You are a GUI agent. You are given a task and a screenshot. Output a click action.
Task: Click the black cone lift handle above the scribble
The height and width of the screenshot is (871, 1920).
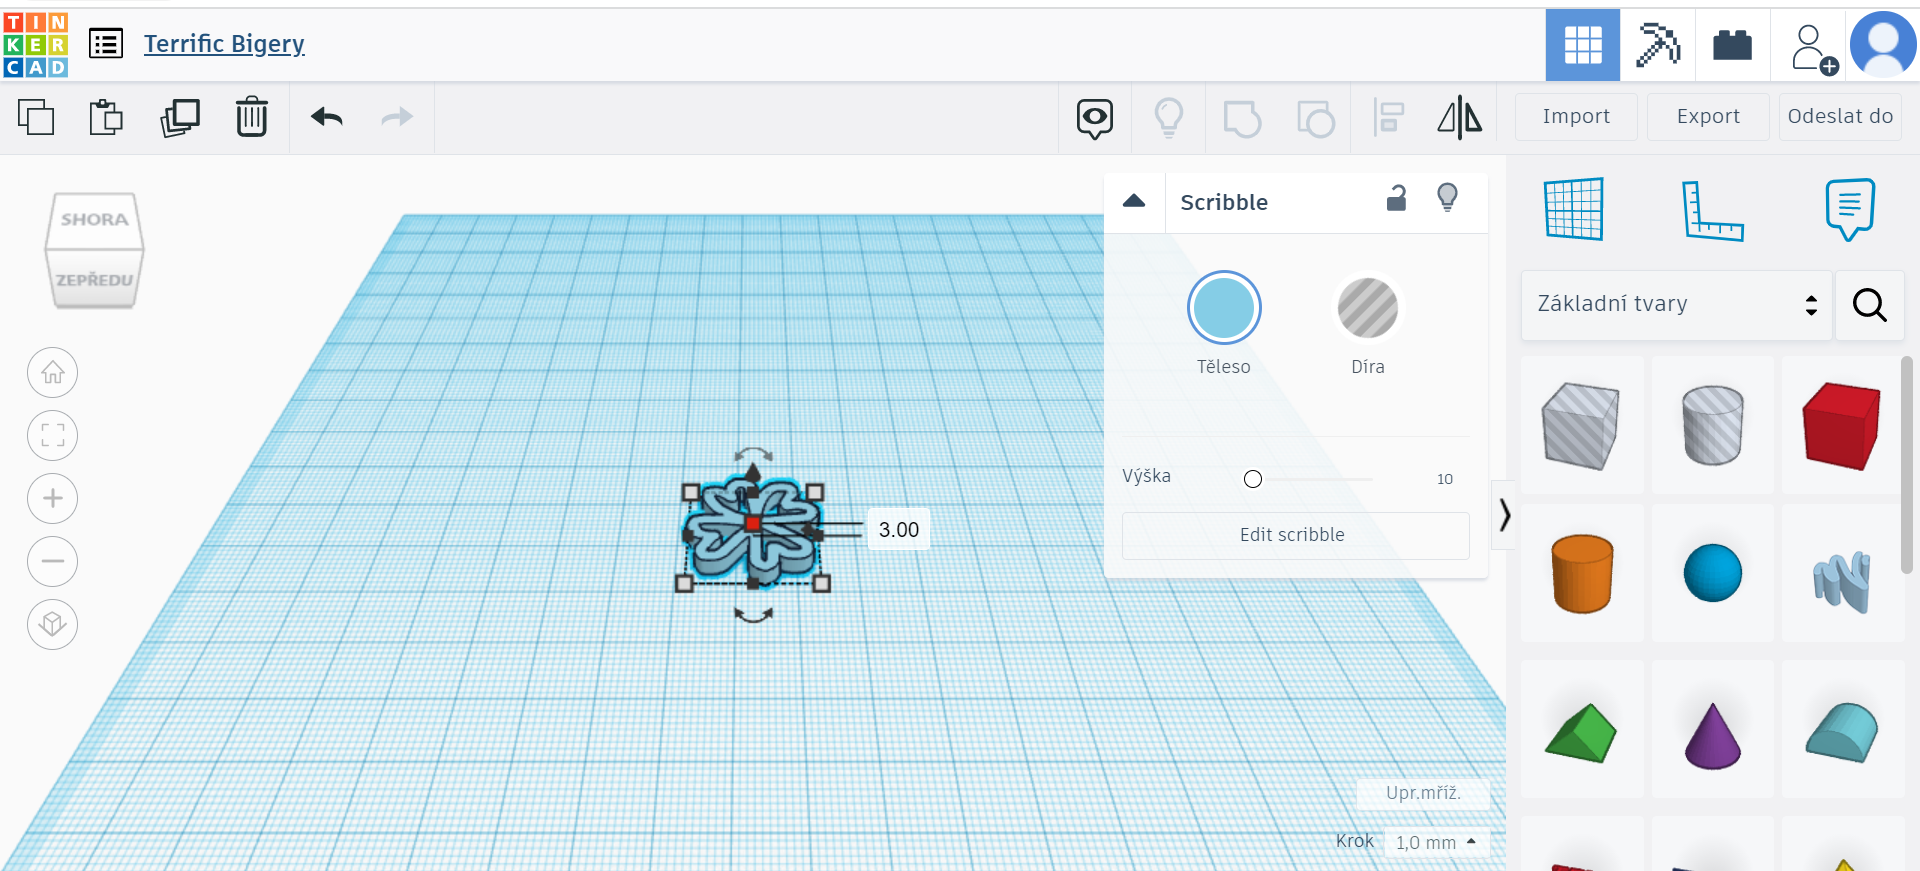(x=753, y=471)
